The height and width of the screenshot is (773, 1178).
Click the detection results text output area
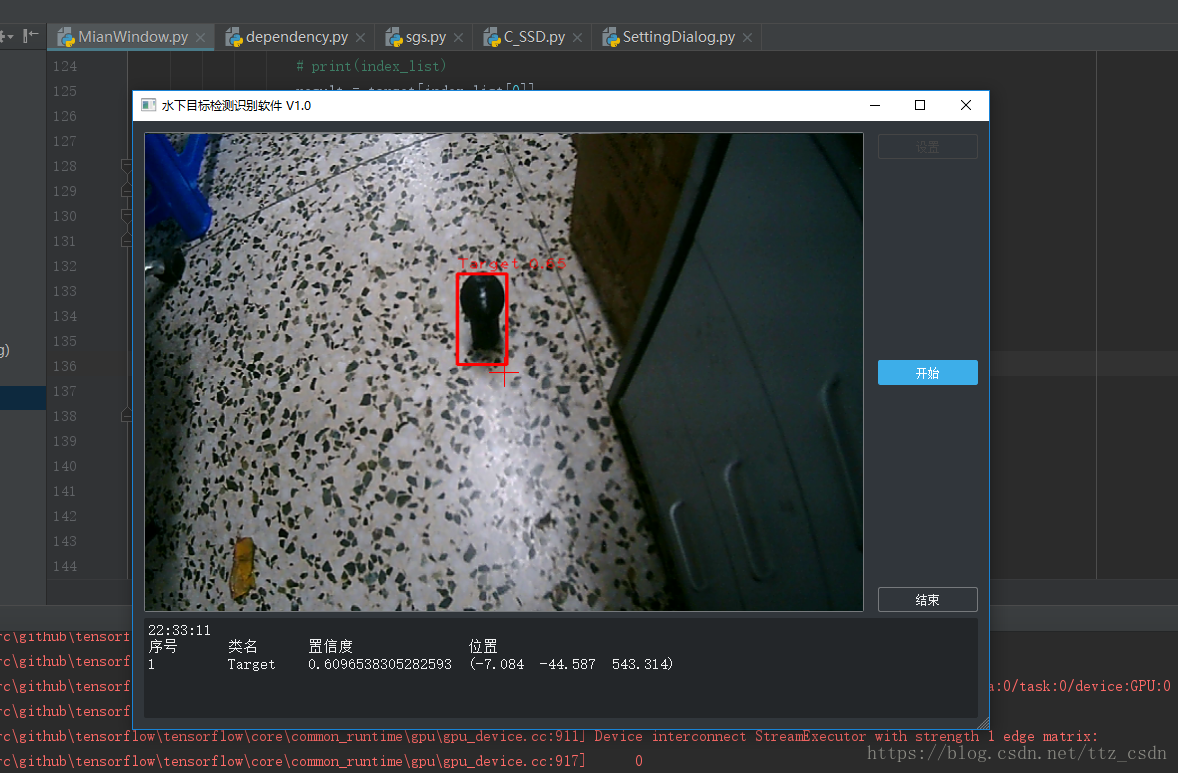click(x=560, y=667)
